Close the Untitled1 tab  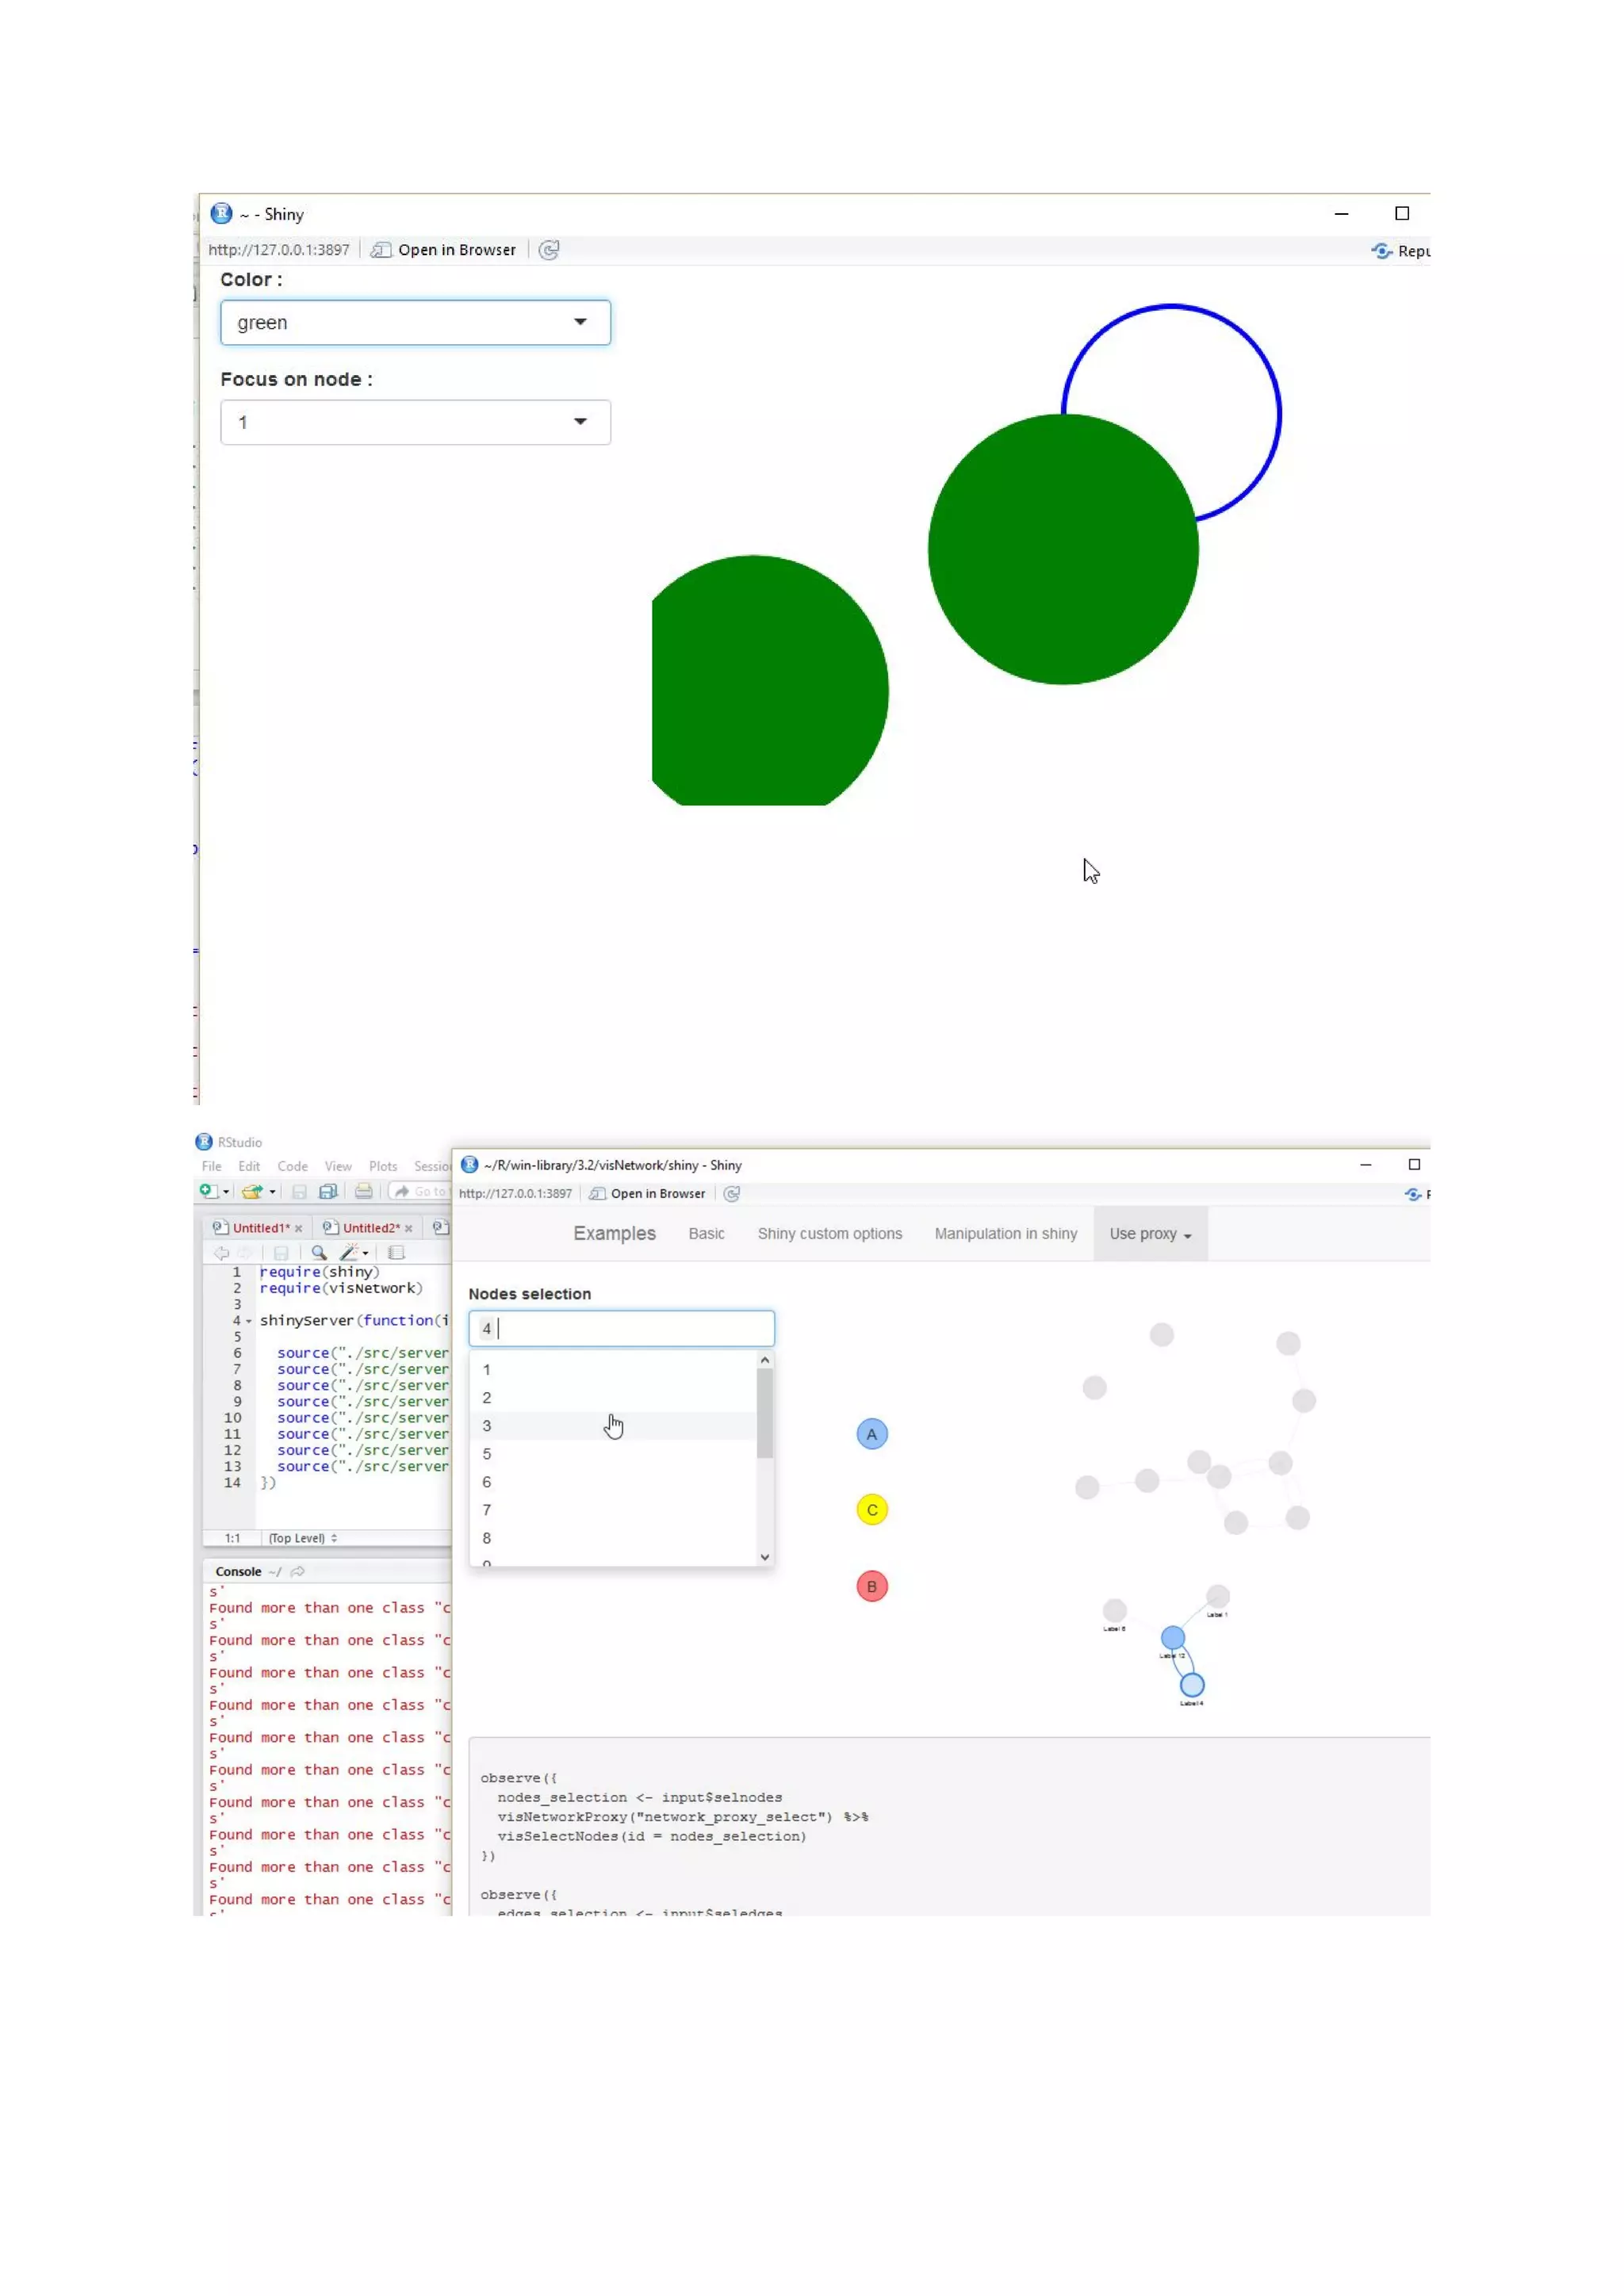[298, 1229]
